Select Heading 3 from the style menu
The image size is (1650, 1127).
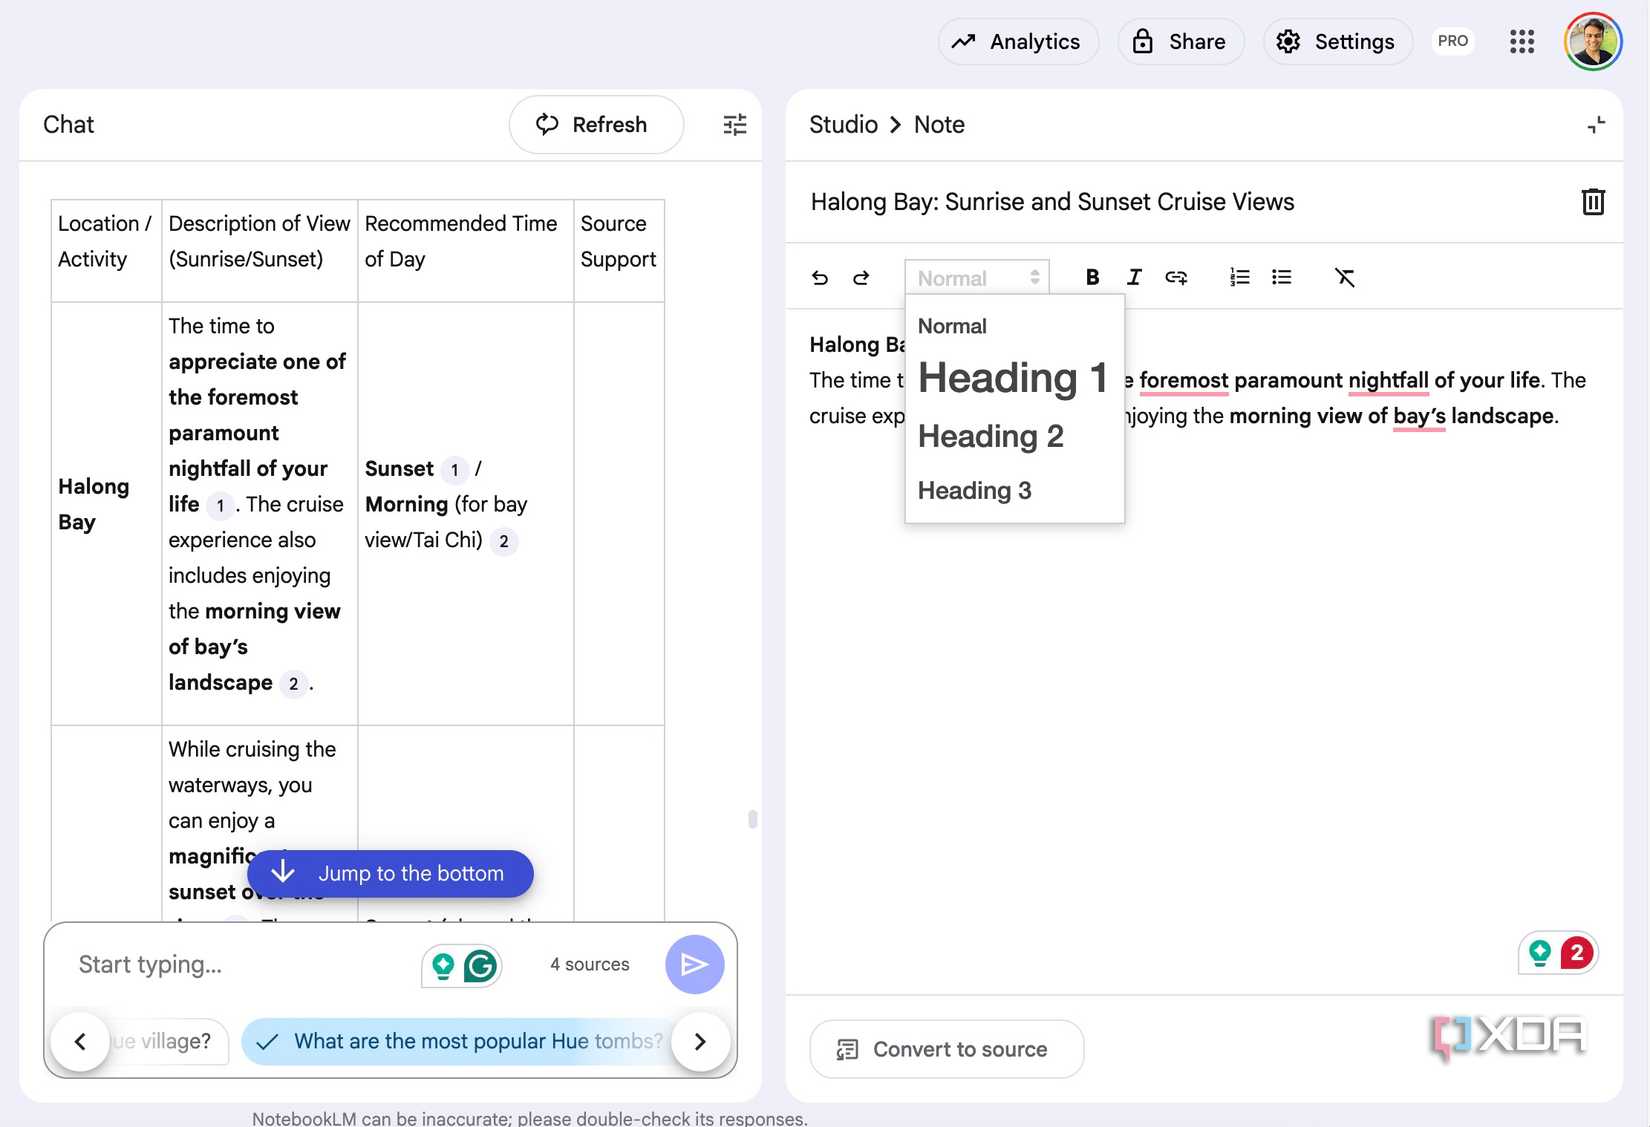pyautogui.click(x=974, y=490)
